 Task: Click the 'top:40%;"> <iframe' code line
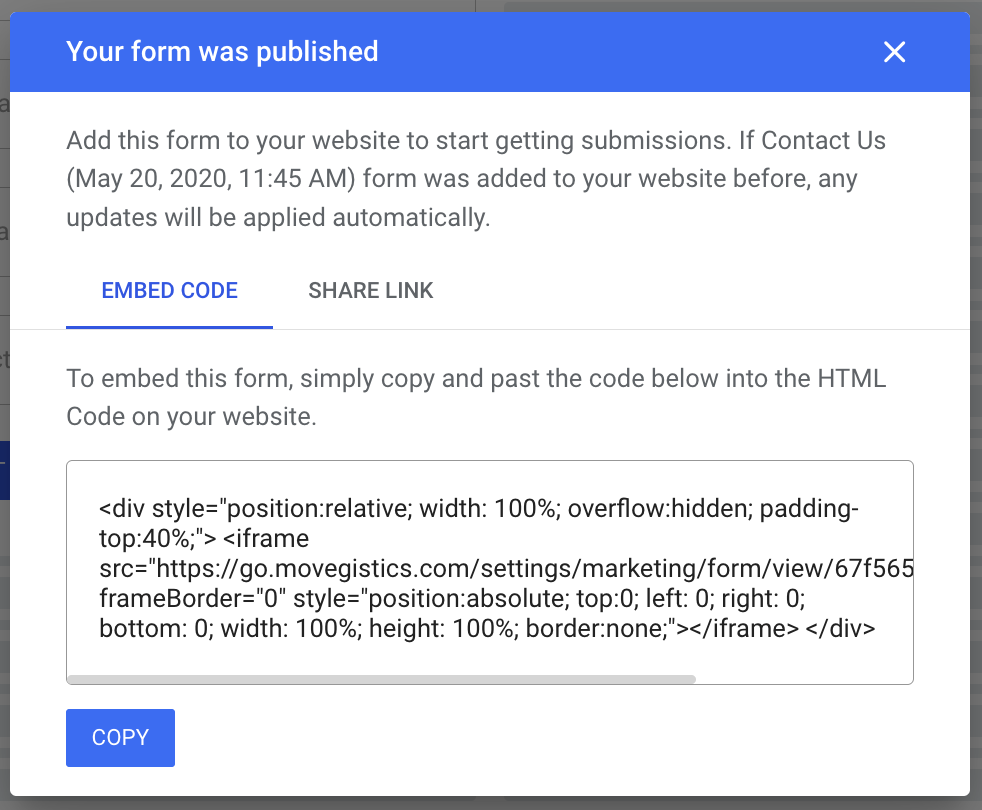point(205,539)
